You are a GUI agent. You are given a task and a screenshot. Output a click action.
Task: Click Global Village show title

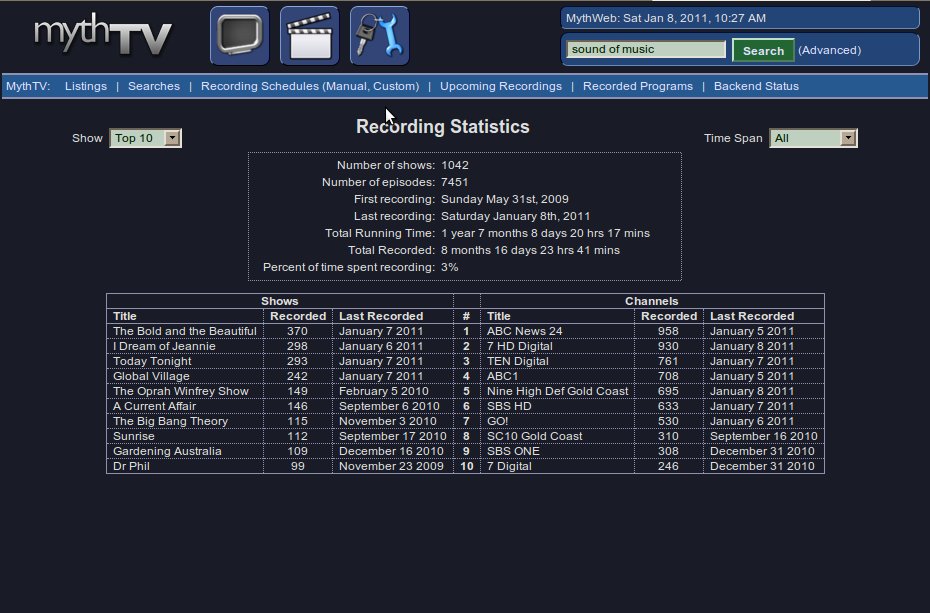pos(151,376)
